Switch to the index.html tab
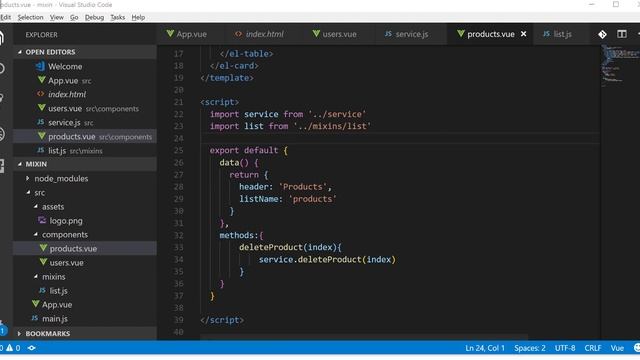Viewport: 640px width, 360px height. [x=259, y=34]
